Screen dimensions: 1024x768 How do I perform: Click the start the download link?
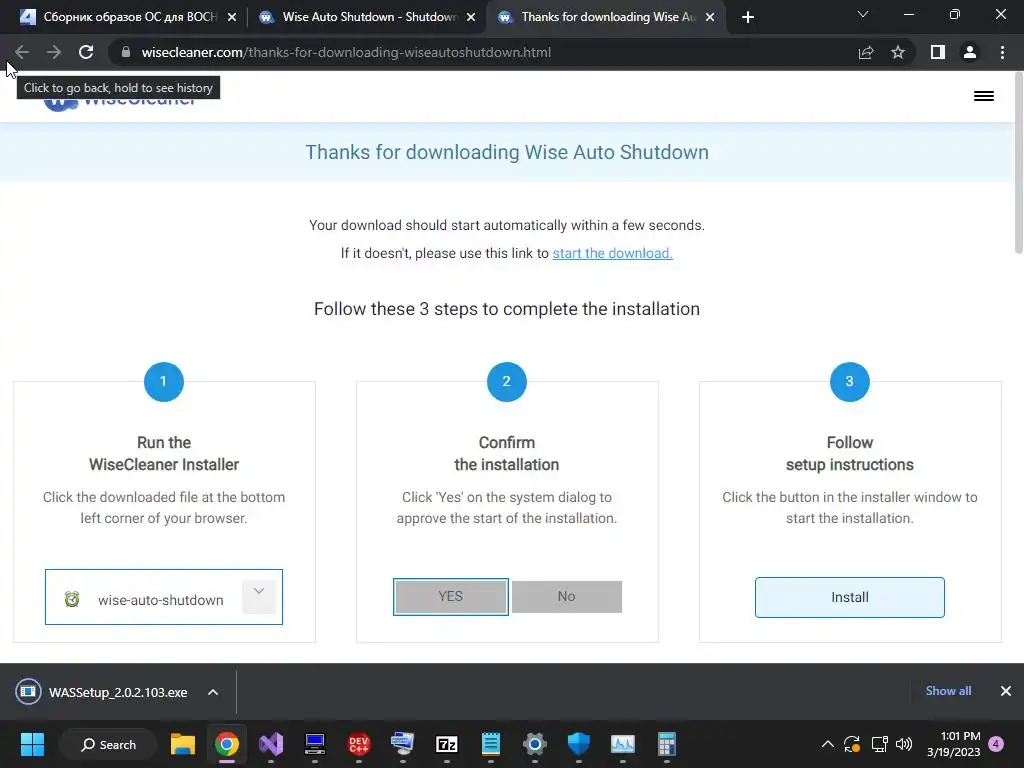click(x=613, y=253)
